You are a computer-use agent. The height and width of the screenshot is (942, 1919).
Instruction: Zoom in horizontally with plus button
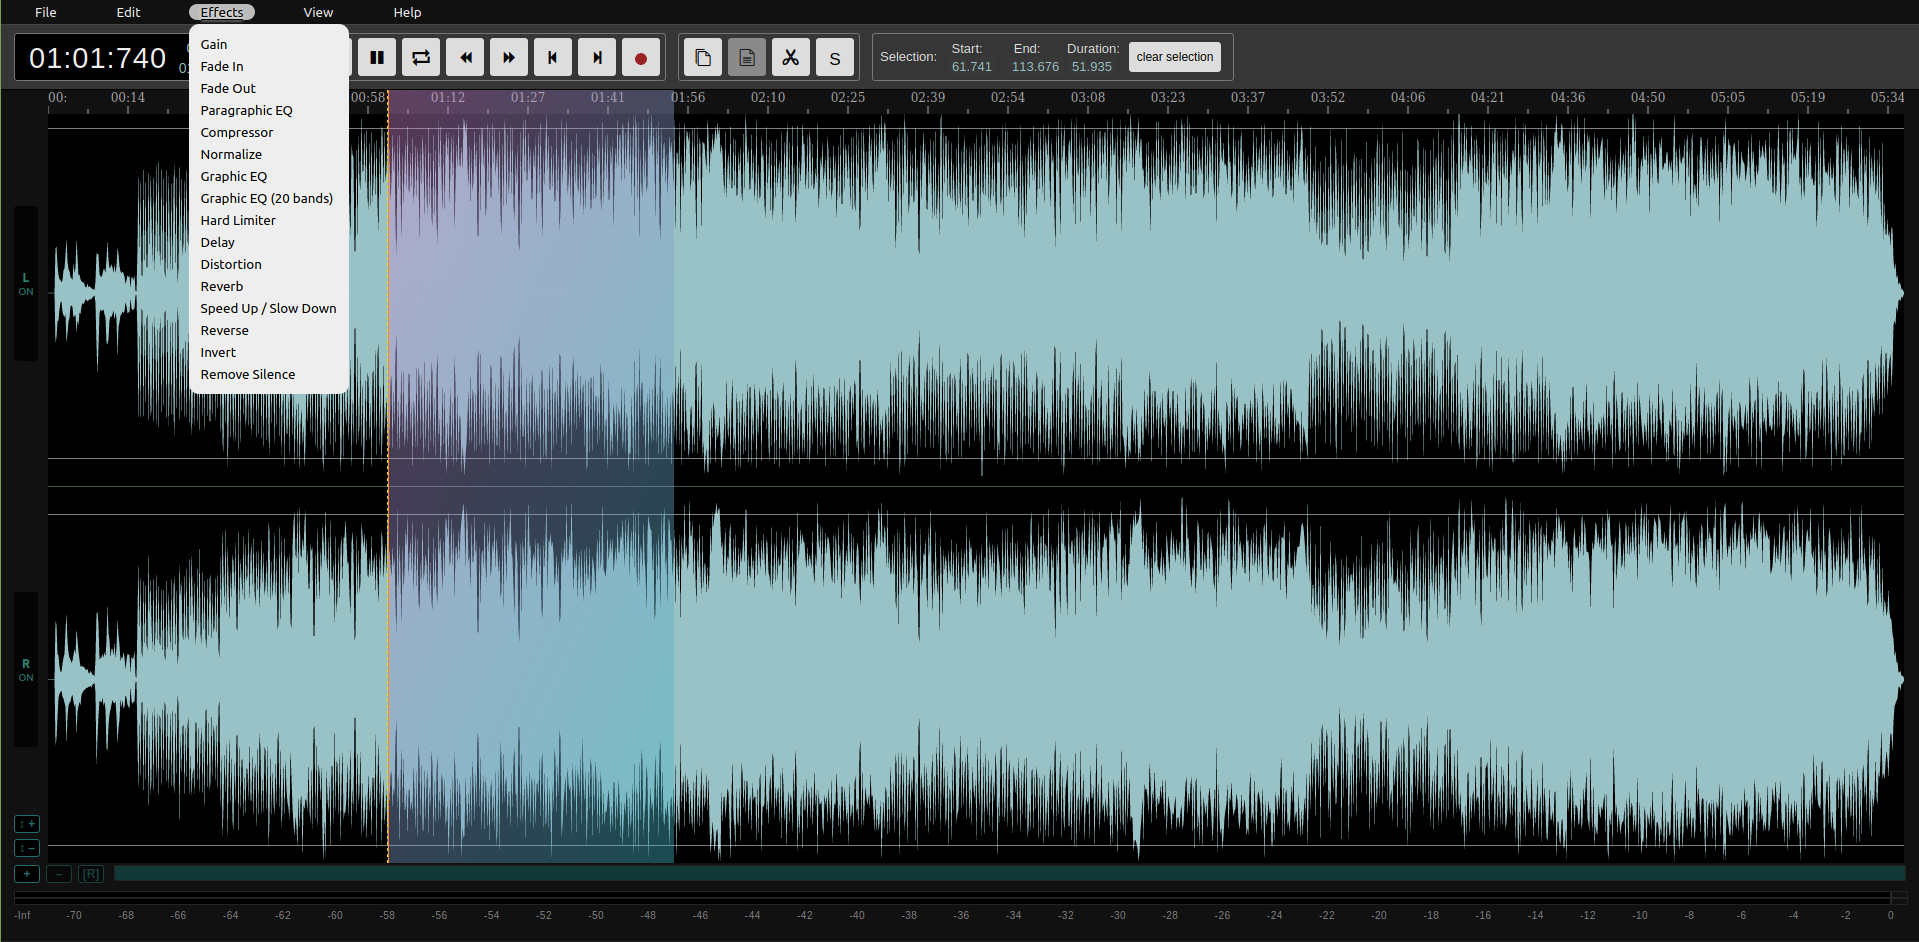coord(27,874)
